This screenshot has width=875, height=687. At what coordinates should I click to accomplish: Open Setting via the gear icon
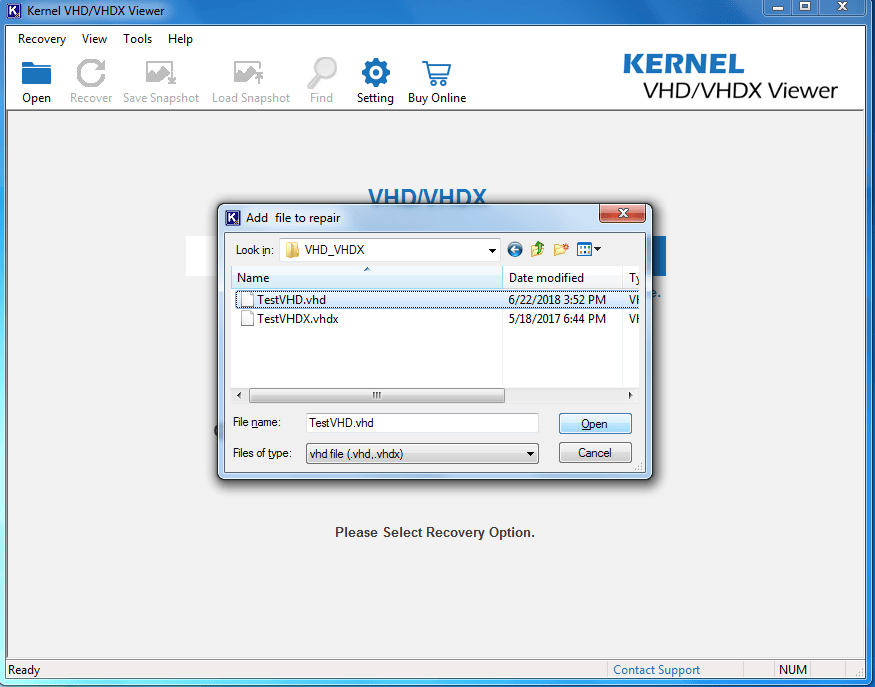(376, 73)
